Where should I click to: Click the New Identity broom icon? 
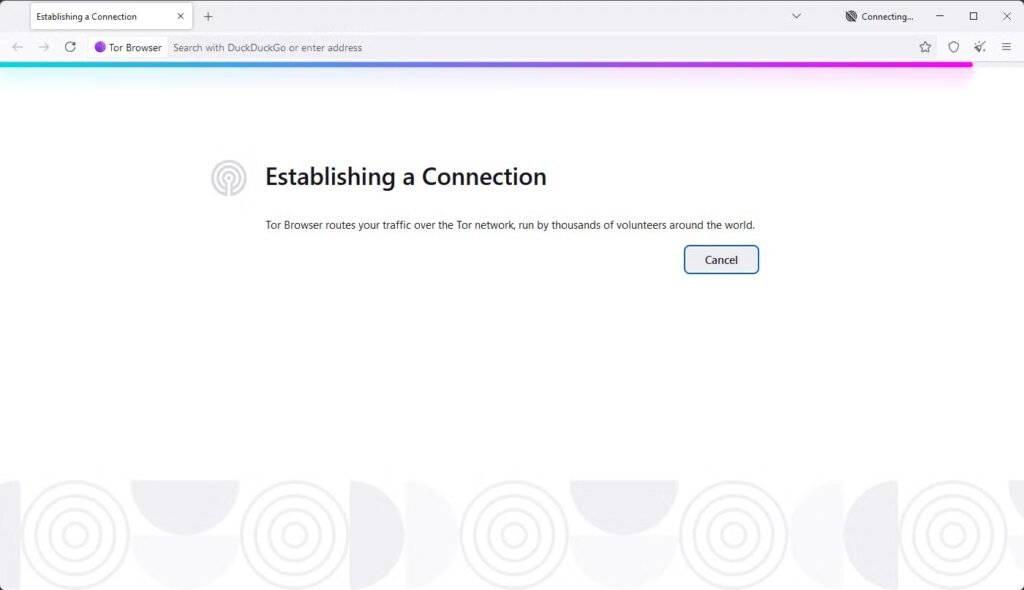pos(980,47)
